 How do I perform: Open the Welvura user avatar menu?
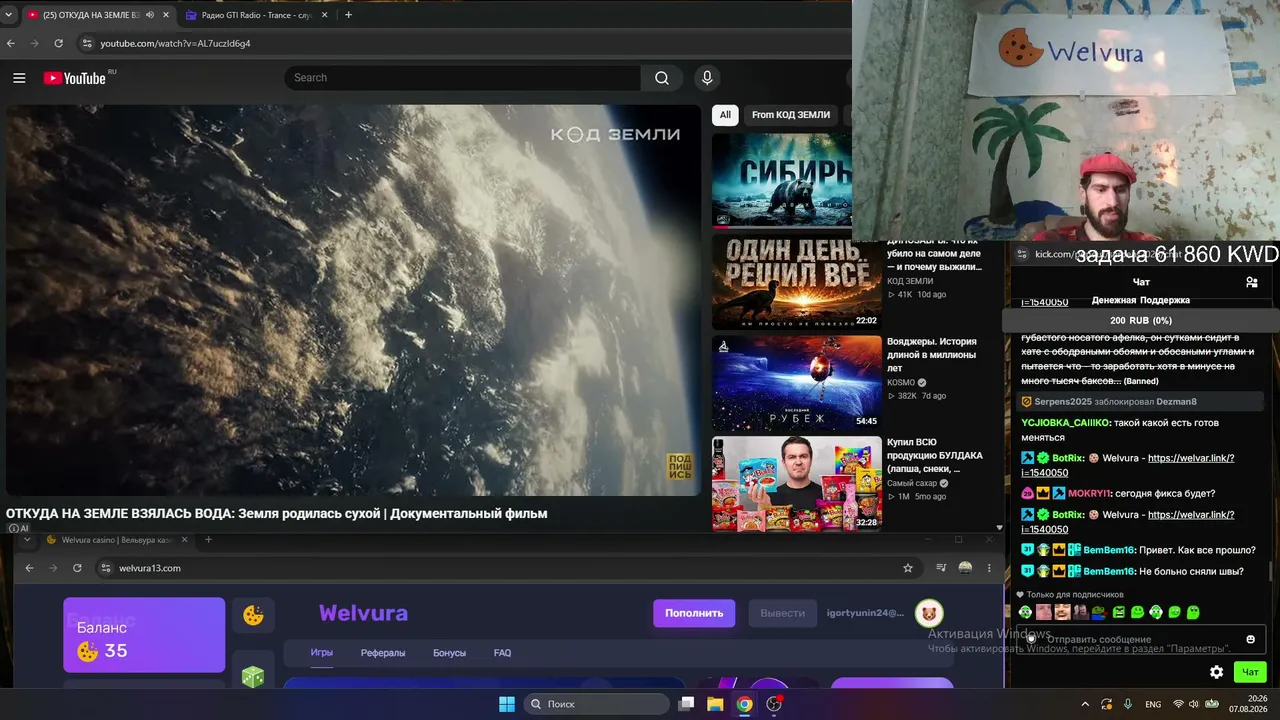tap(929, 613)
